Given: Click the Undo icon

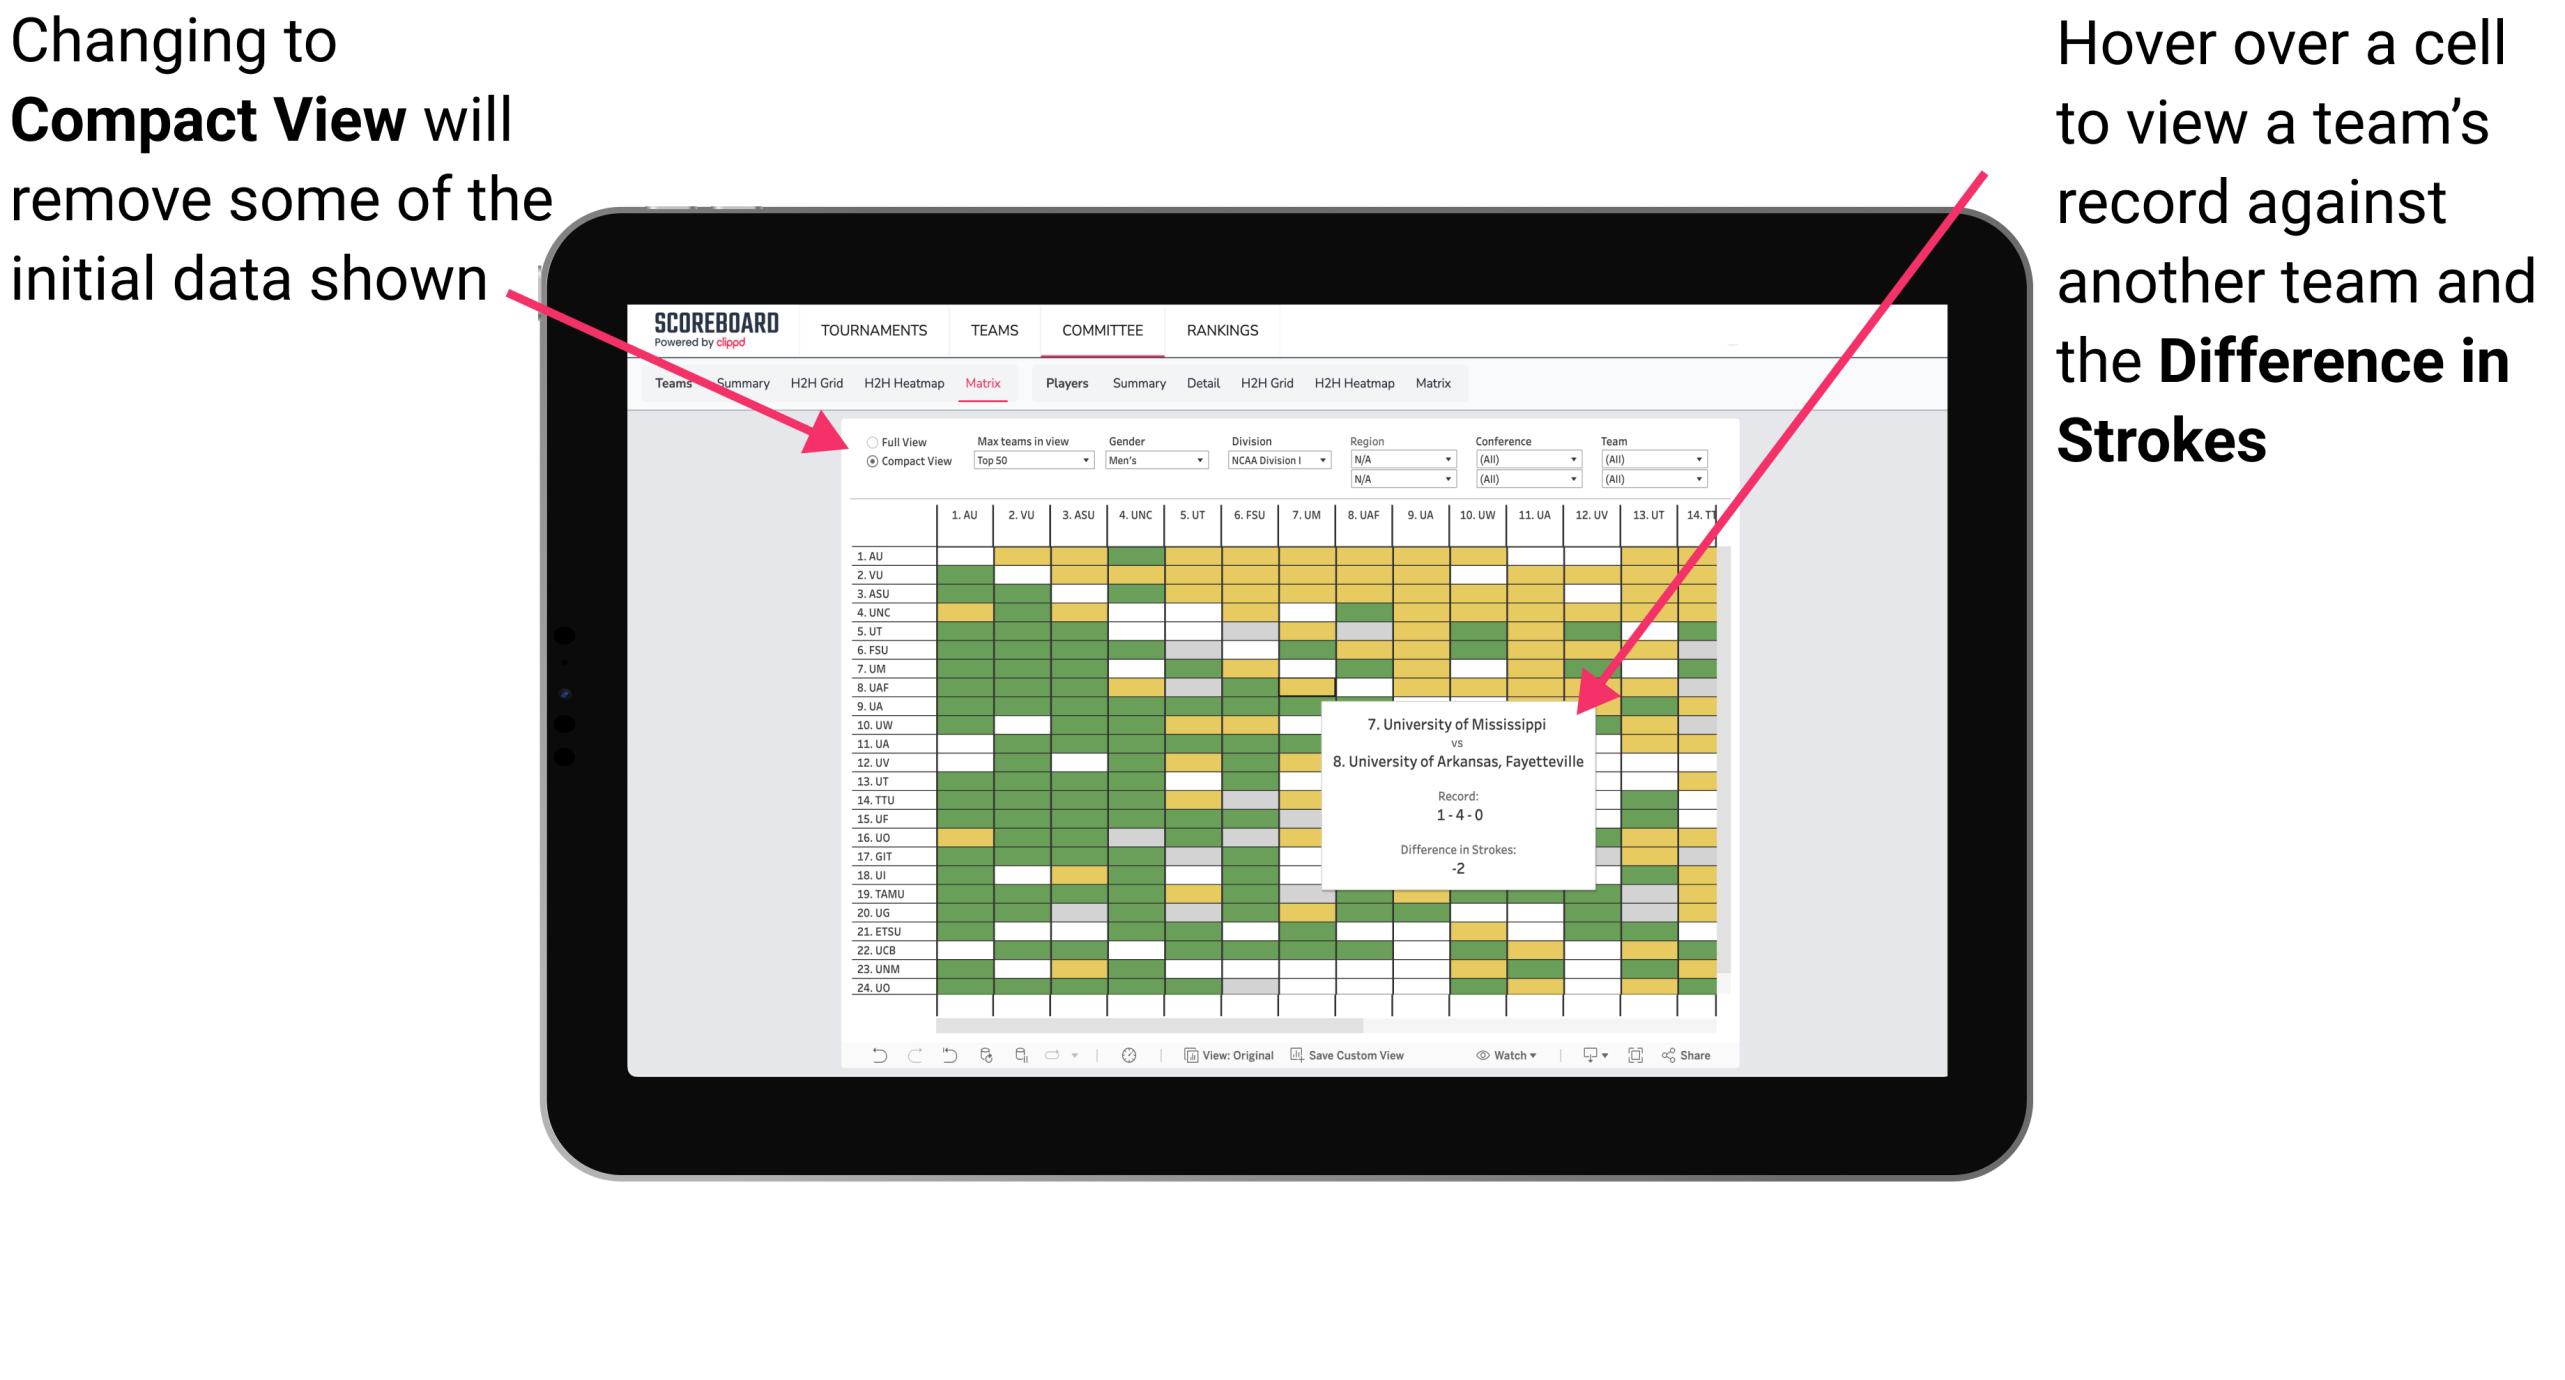Looking at the screenshot, I should [x=865, y=1062].
